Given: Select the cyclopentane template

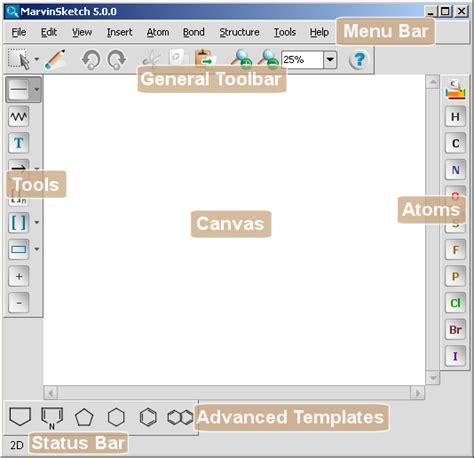Looking at the screenshot, I should click(x=84, y=417).
